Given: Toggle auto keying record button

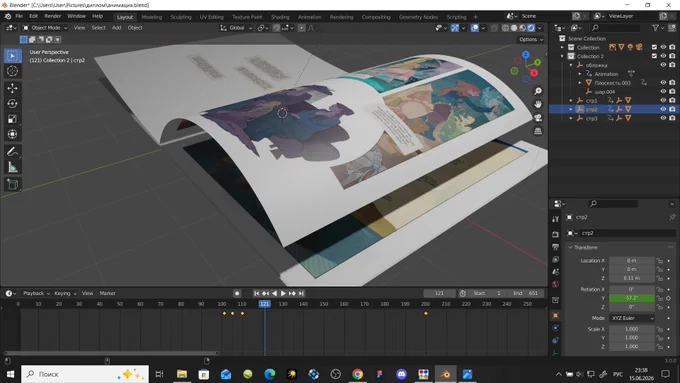Looking at the screenshot, I should 237,294.
